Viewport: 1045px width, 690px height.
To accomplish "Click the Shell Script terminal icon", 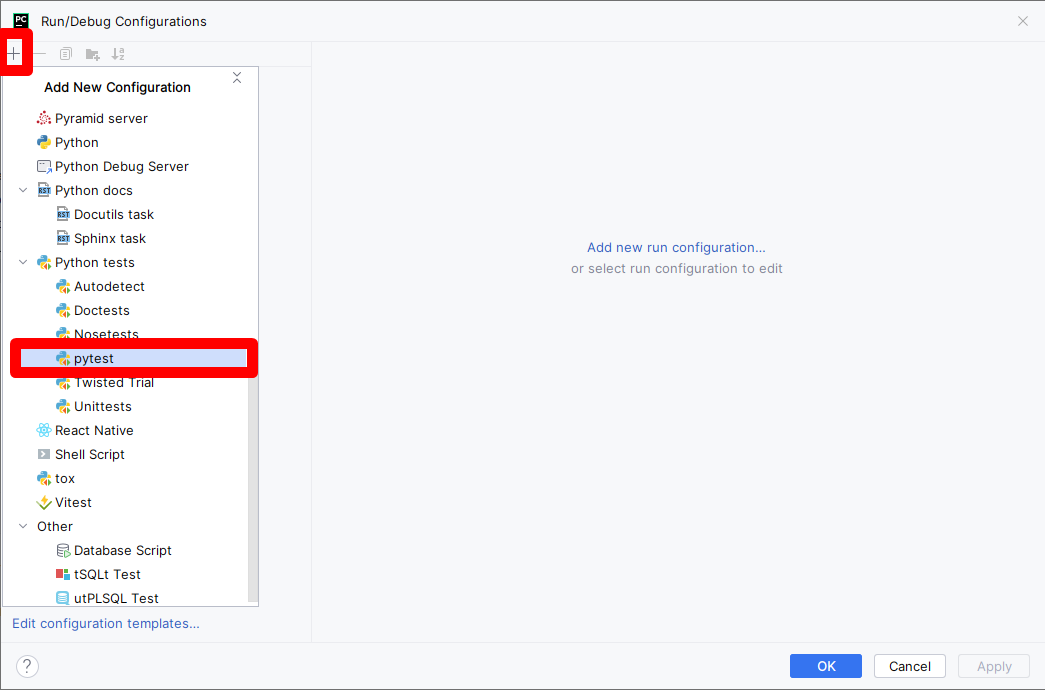I will pos(44,454).
